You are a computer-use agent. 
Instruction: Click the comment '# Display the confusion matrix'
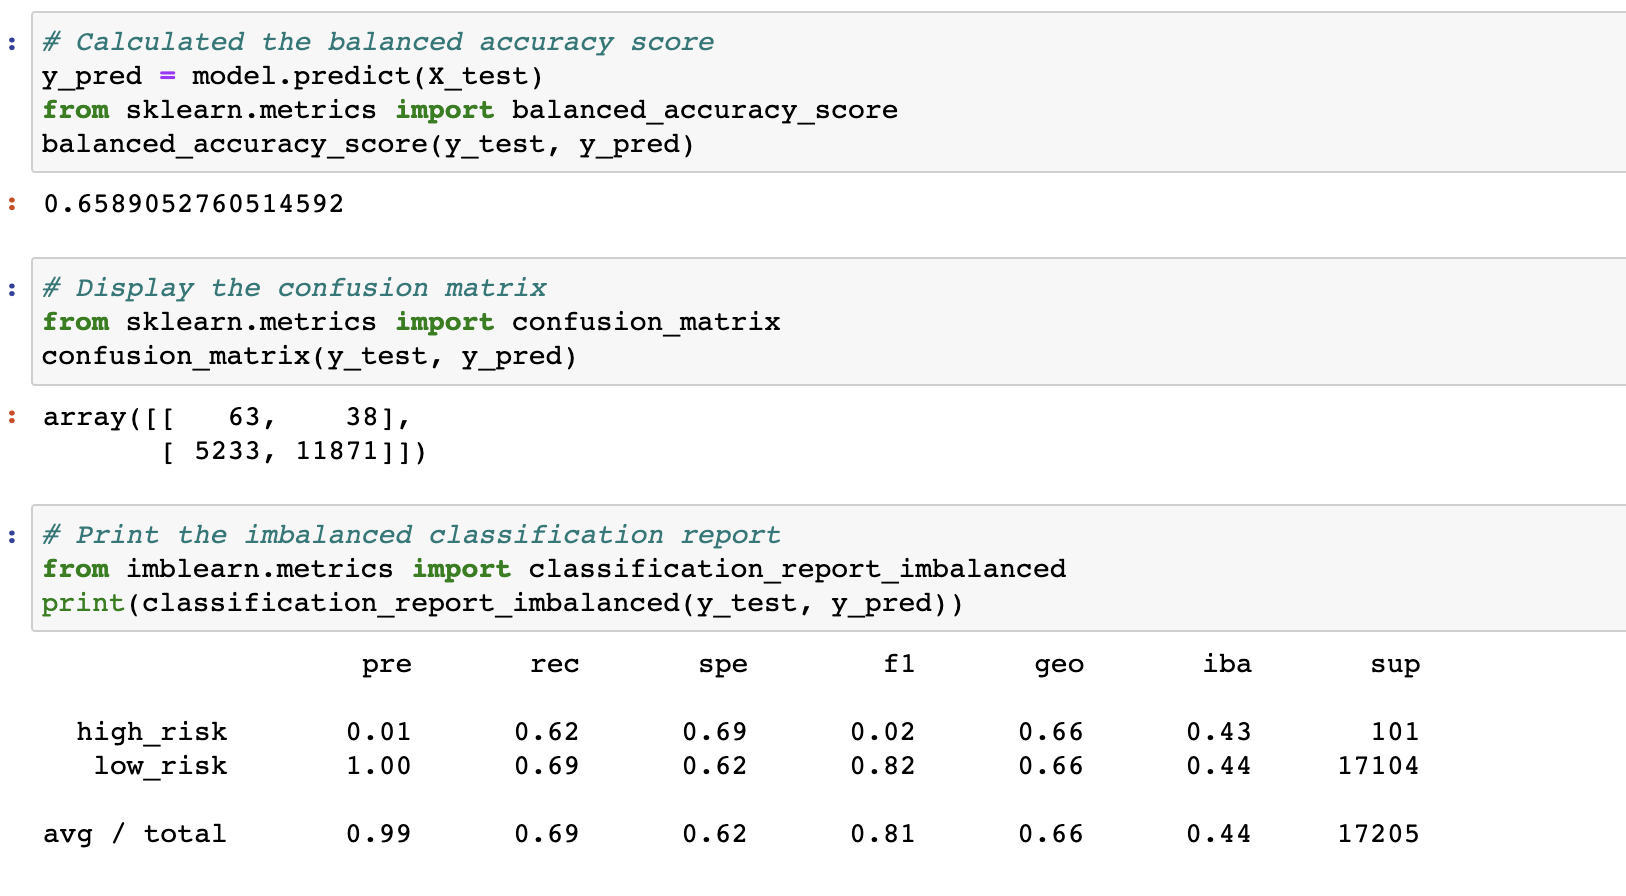(294, 288)
